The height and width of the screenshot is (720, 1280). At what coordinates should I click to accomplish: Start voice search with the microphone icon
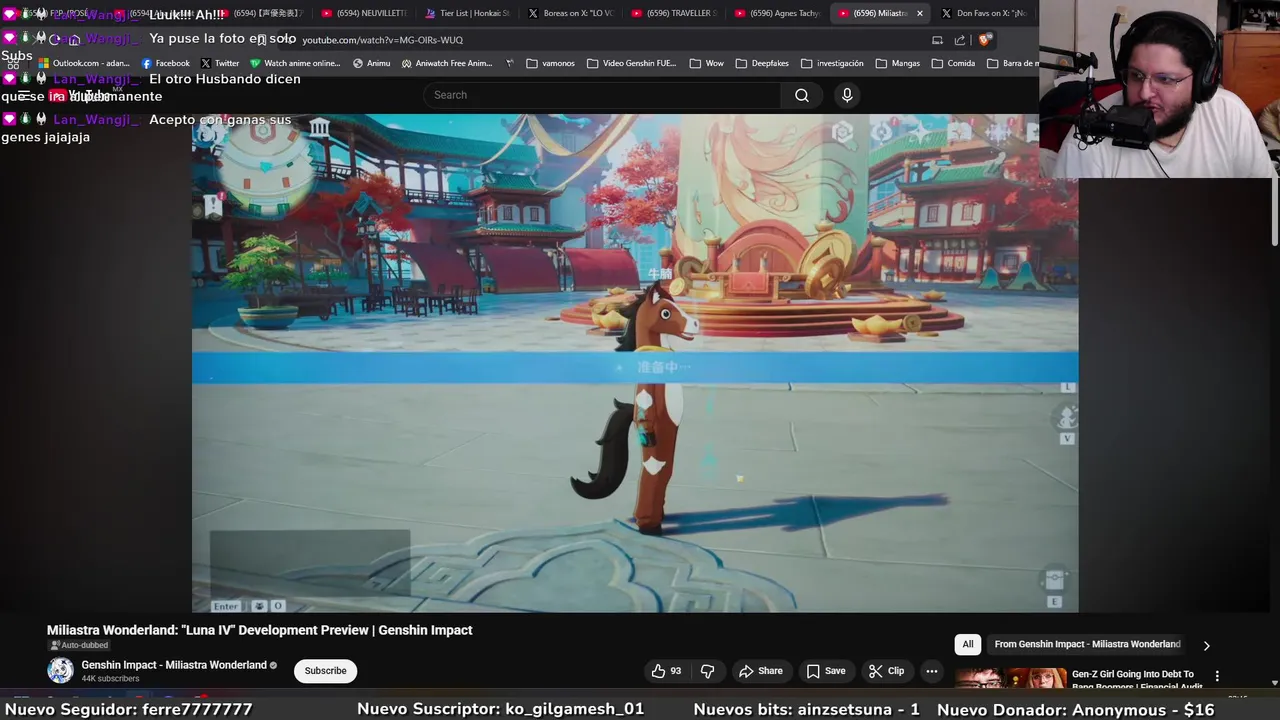[847, 95]
